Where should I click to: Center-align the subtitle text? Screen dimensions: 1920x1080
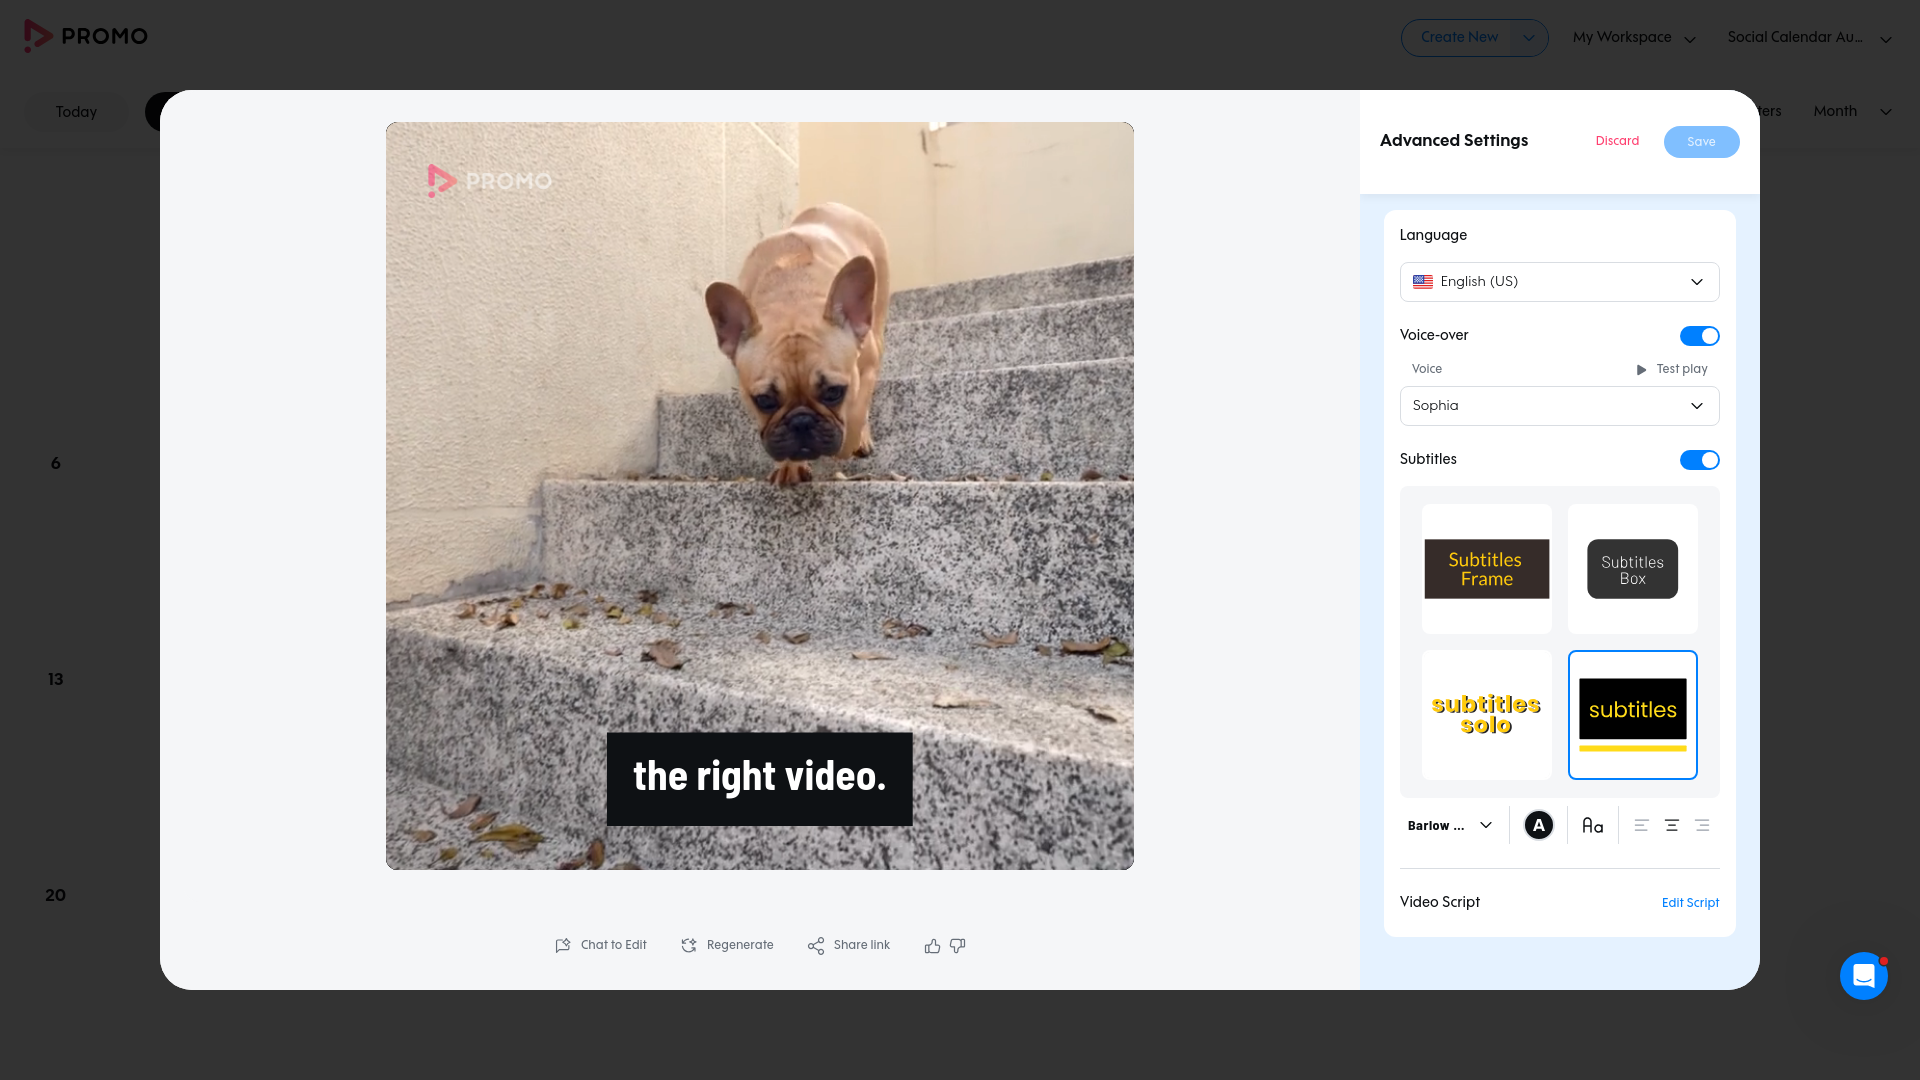(1671, 826)
